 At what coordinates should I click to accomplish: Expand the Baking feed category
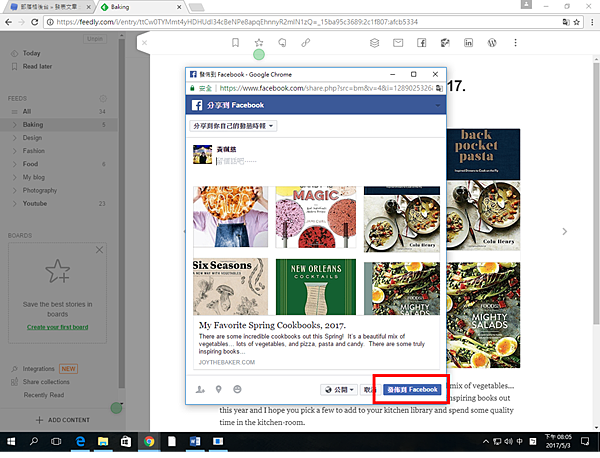point(15,125)
